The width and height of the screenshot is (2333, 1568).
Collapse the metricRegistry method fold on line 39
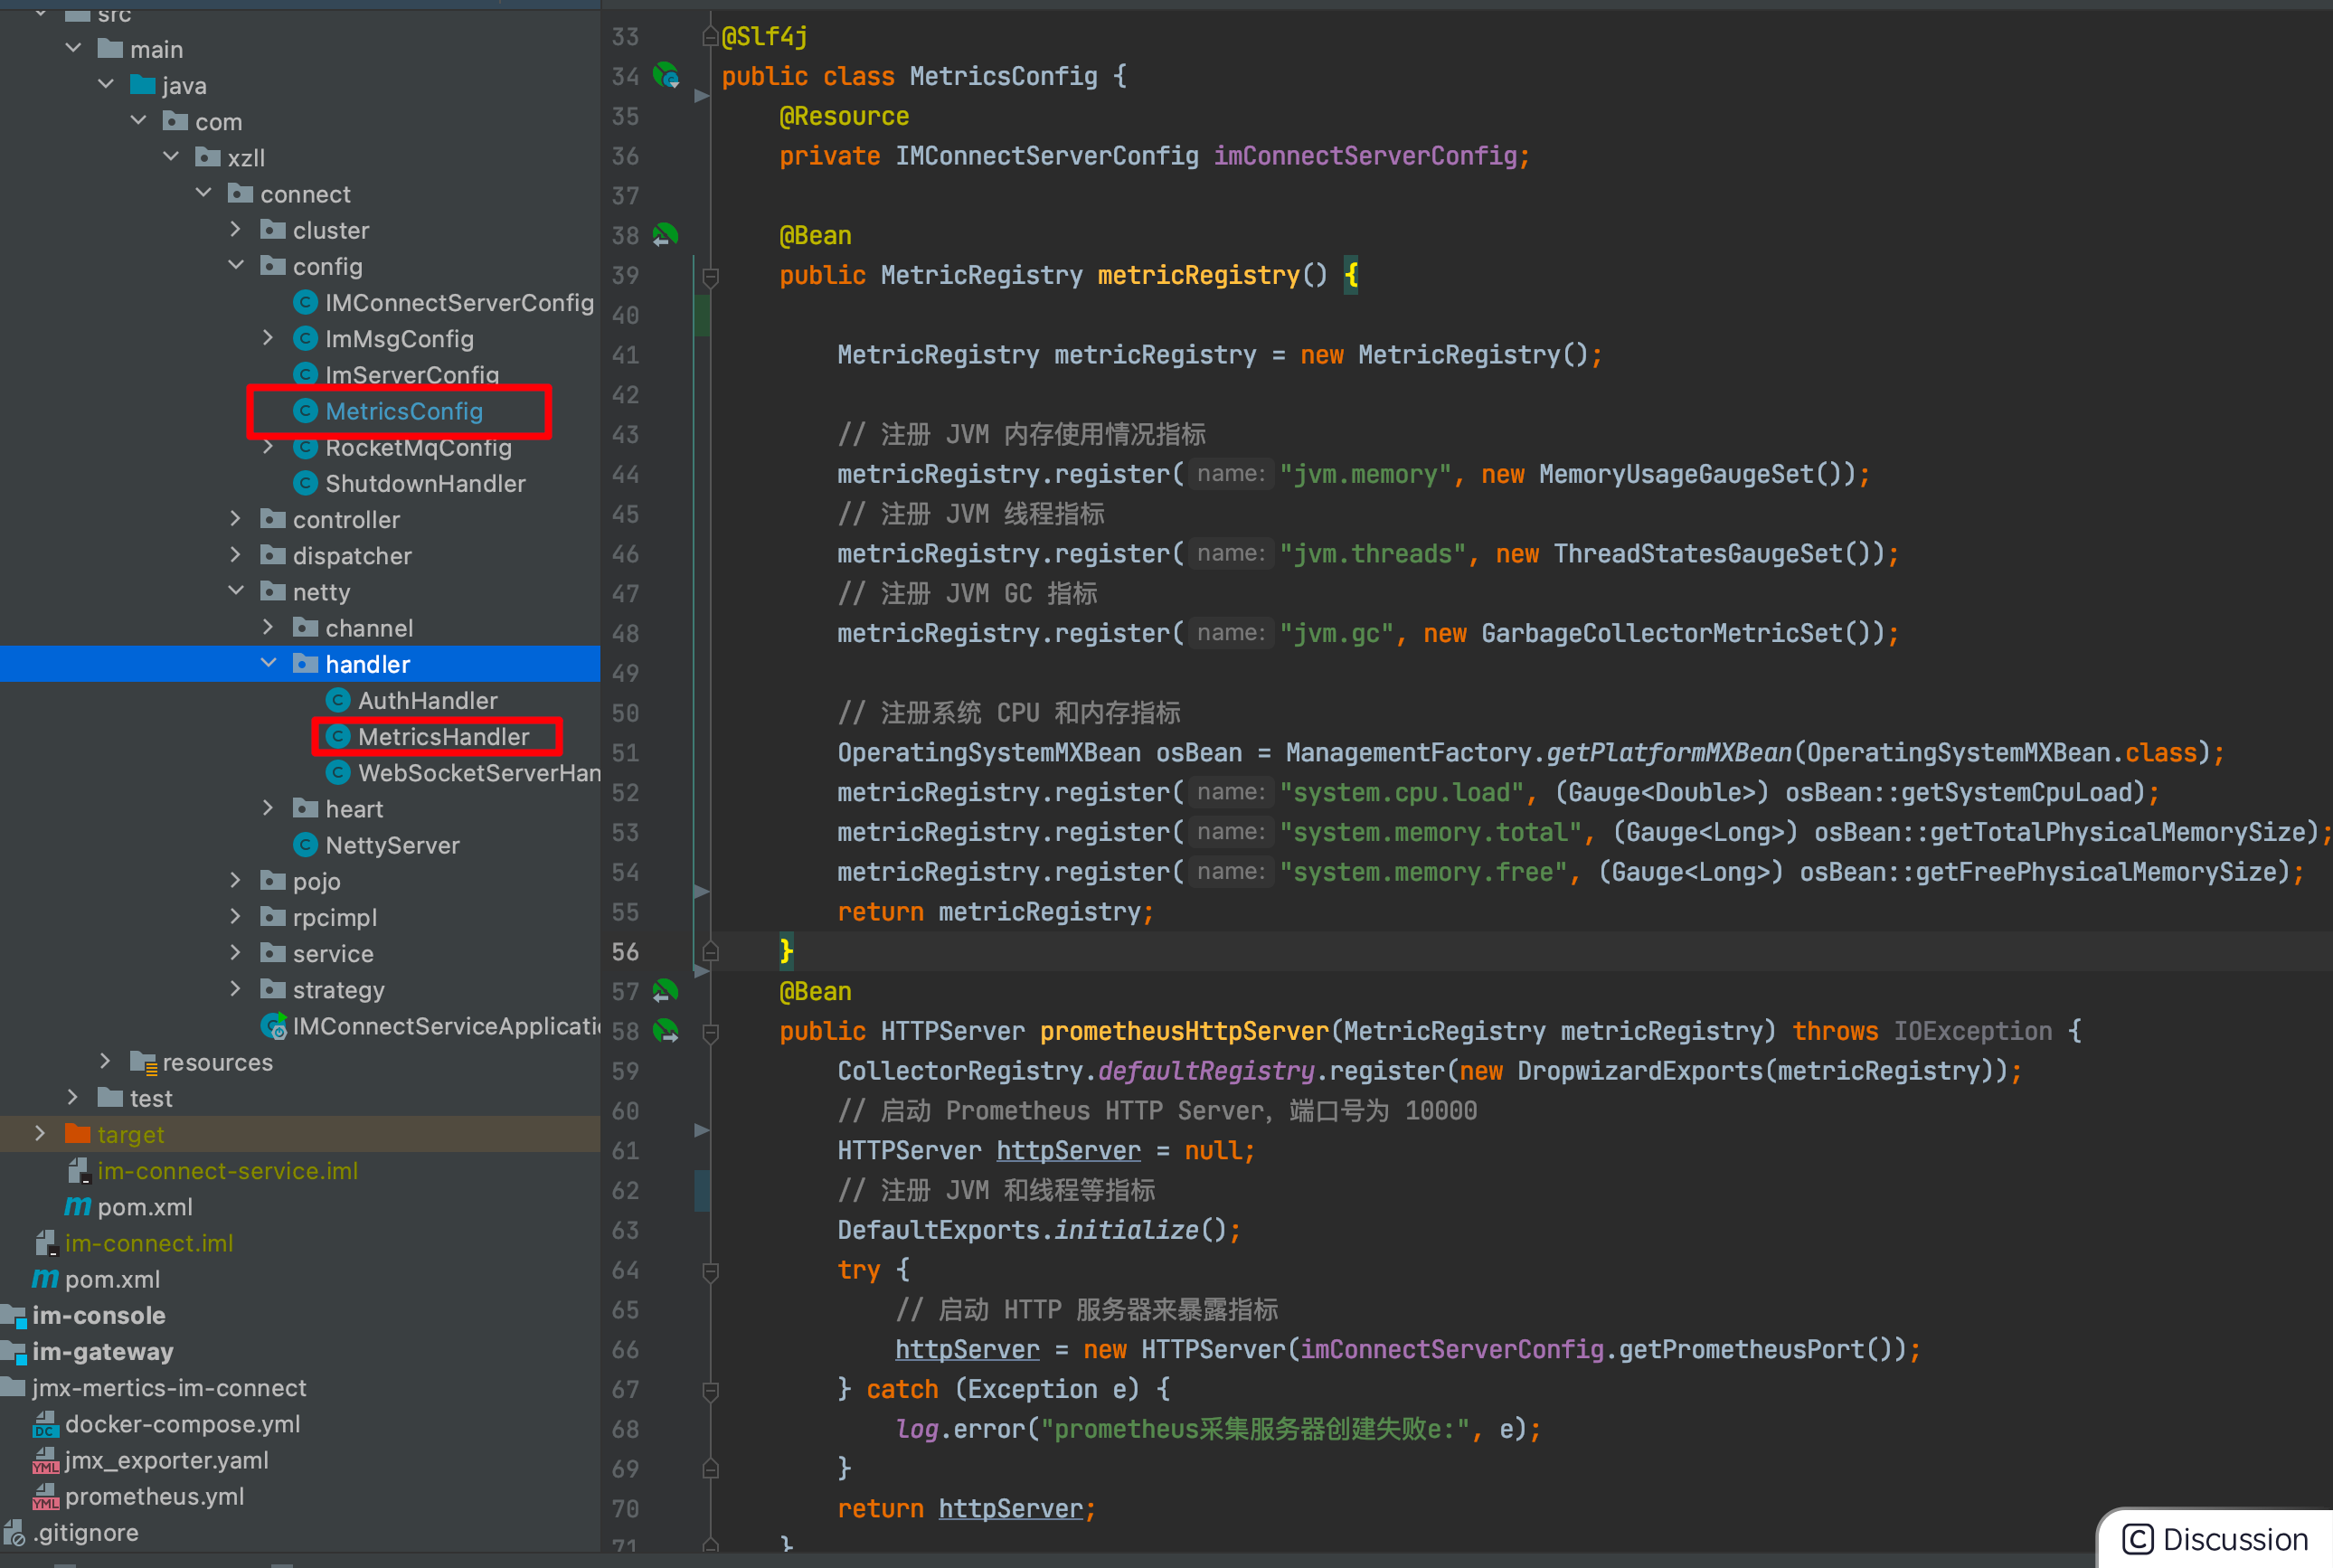point(710,276)
